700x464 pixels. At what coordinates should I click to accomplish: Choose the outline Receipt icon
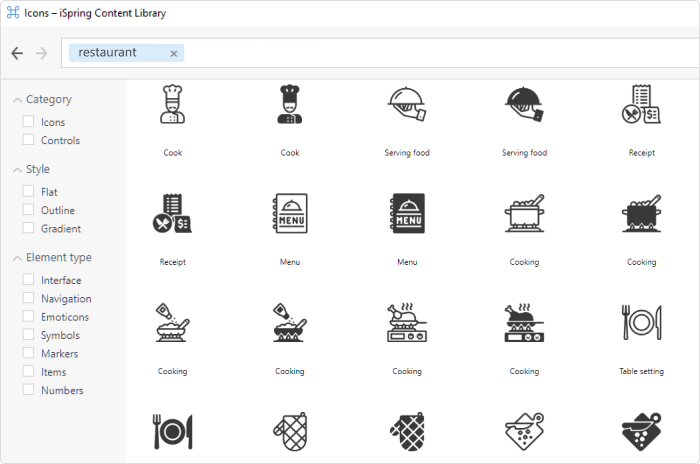point(642,105)
